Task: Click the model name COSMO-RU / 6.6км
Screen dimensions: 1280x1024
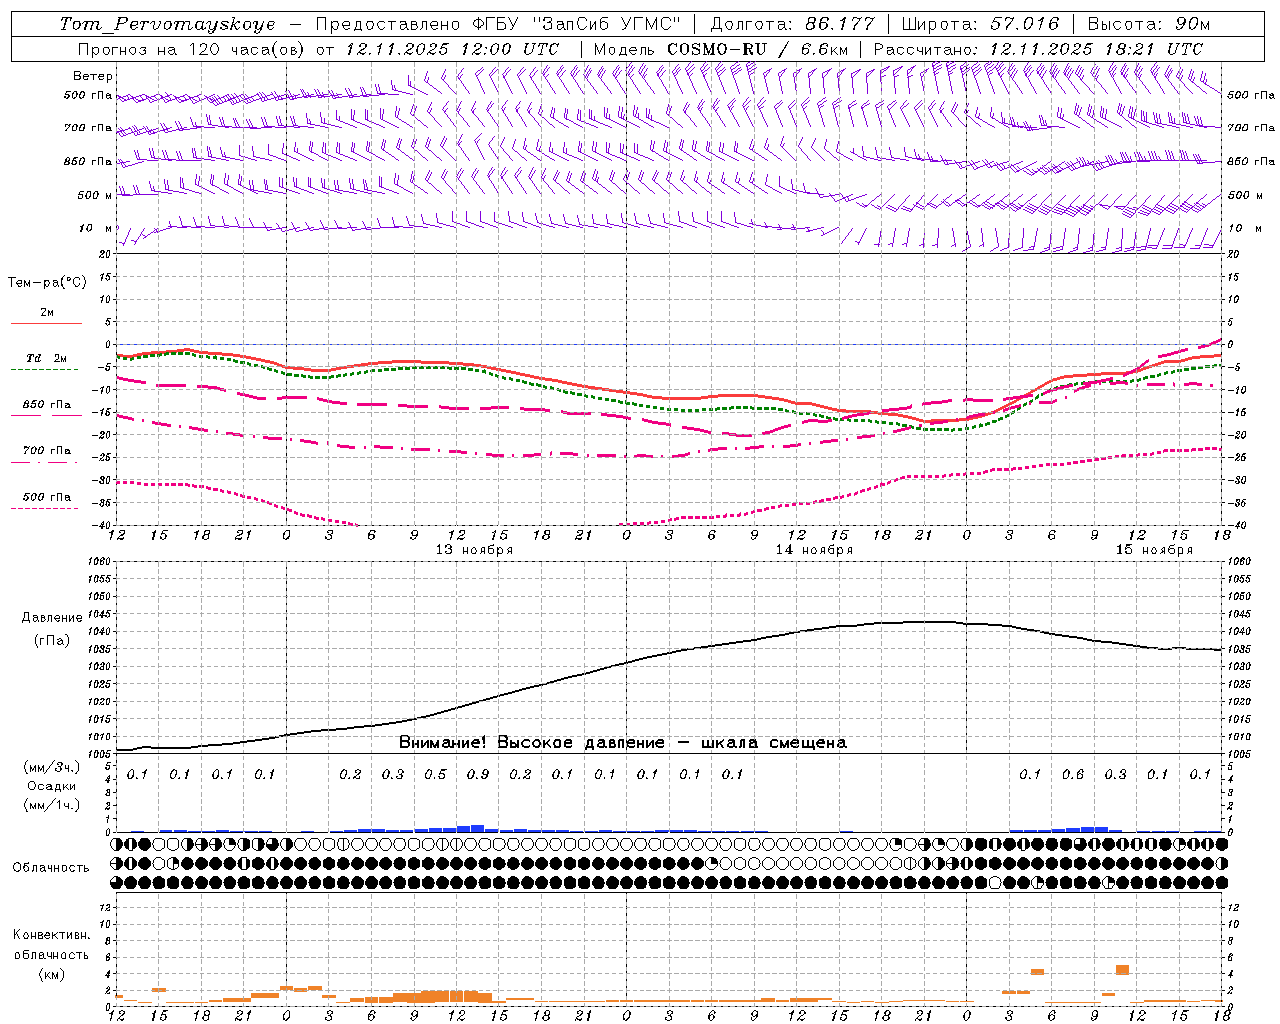Action: pos(757,48)
